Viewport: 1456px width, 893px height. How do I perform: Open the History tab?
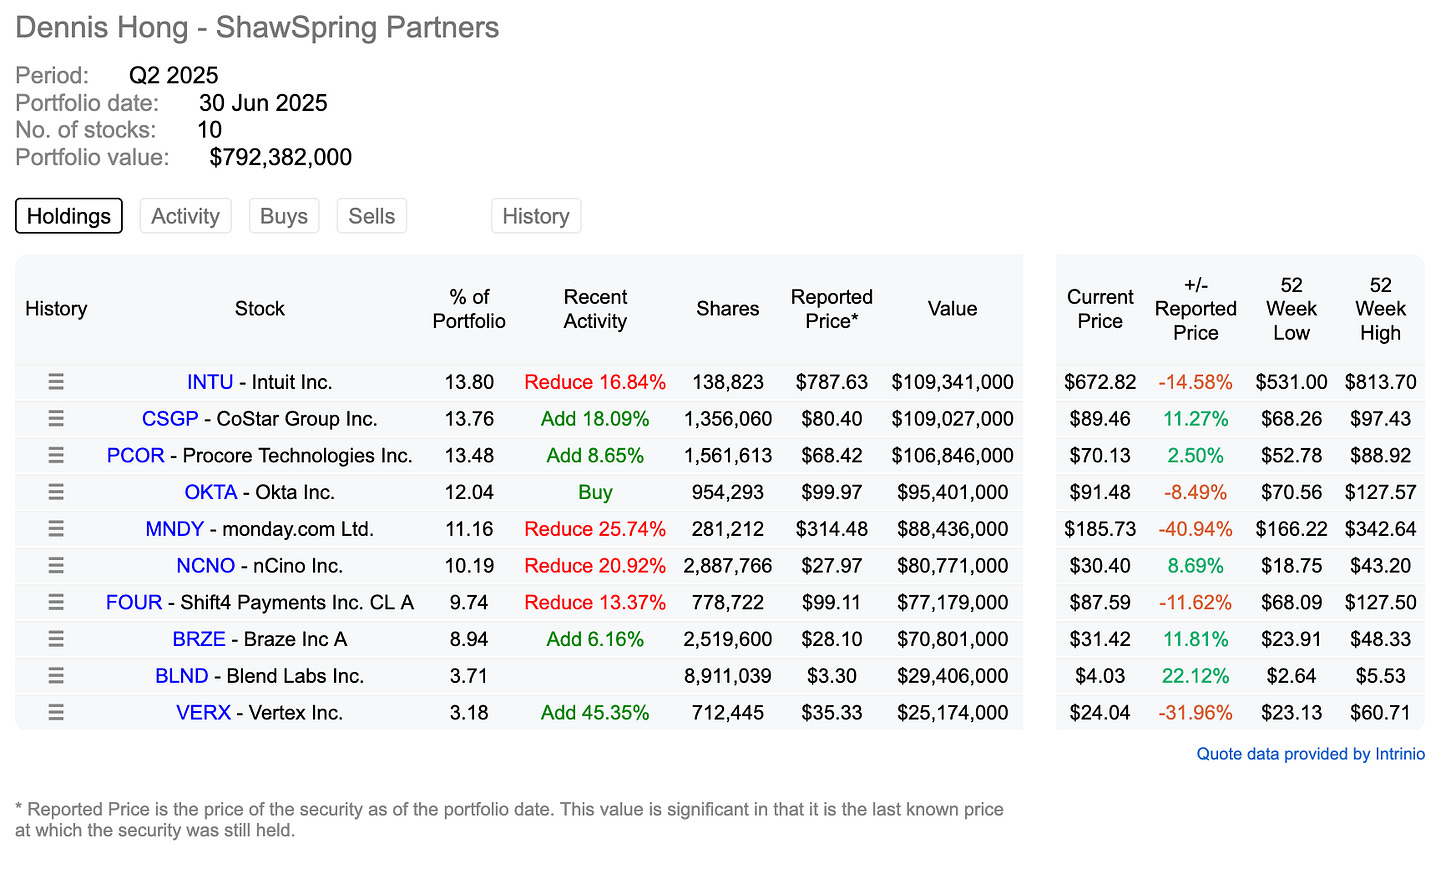(x=536, y=216)
